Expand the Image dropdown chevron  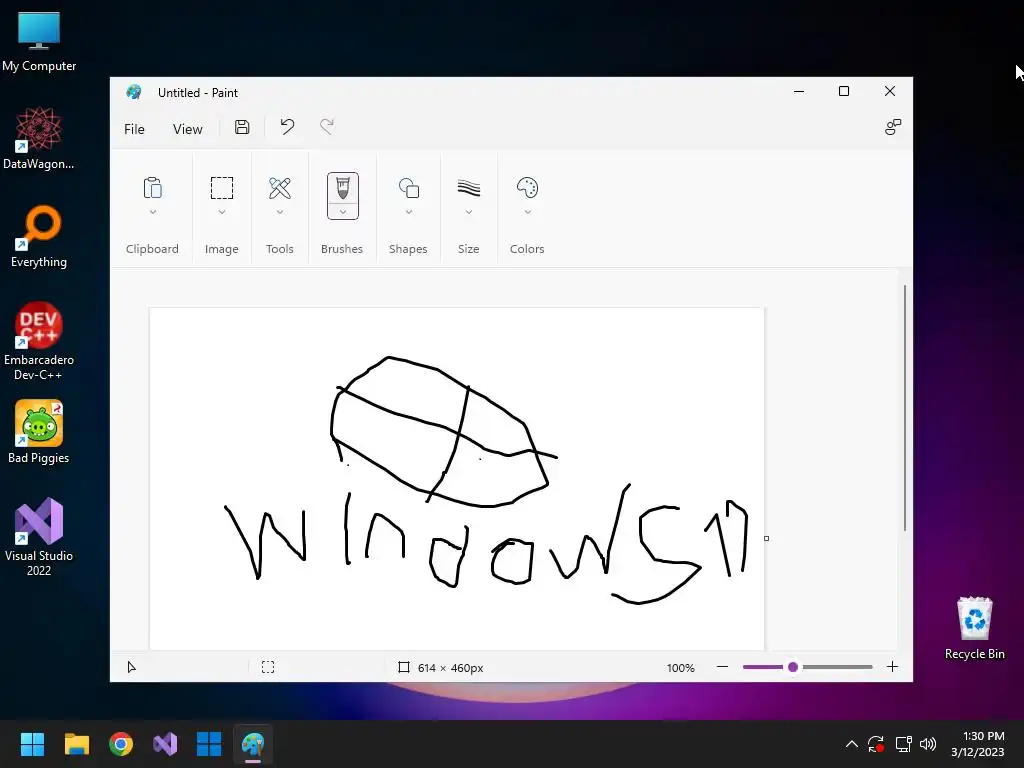[221, 212]
